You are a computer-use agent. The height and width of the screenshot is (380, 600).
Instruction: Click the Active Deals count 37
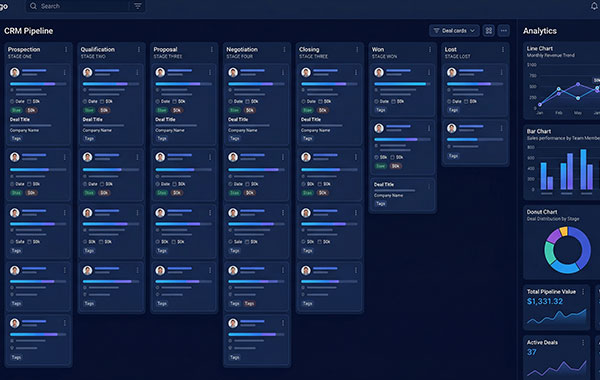click(532, 352)
